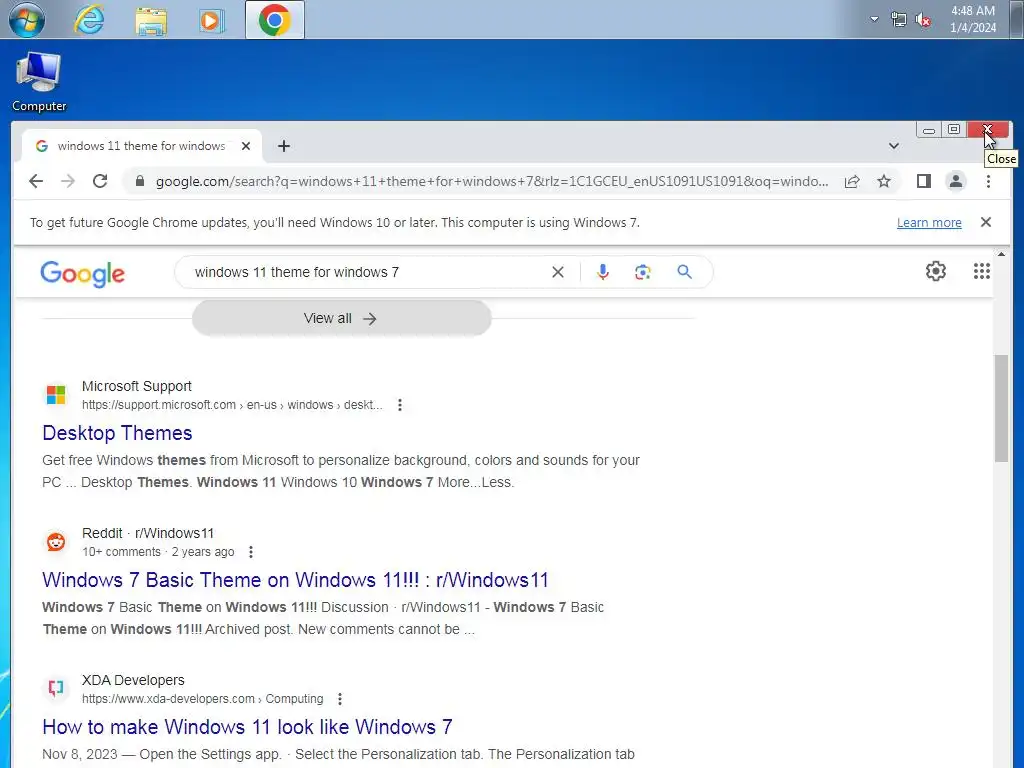Screen dimensions: 1024x768
Task: Click the address bar URL
Action: (x=492, y=182)
